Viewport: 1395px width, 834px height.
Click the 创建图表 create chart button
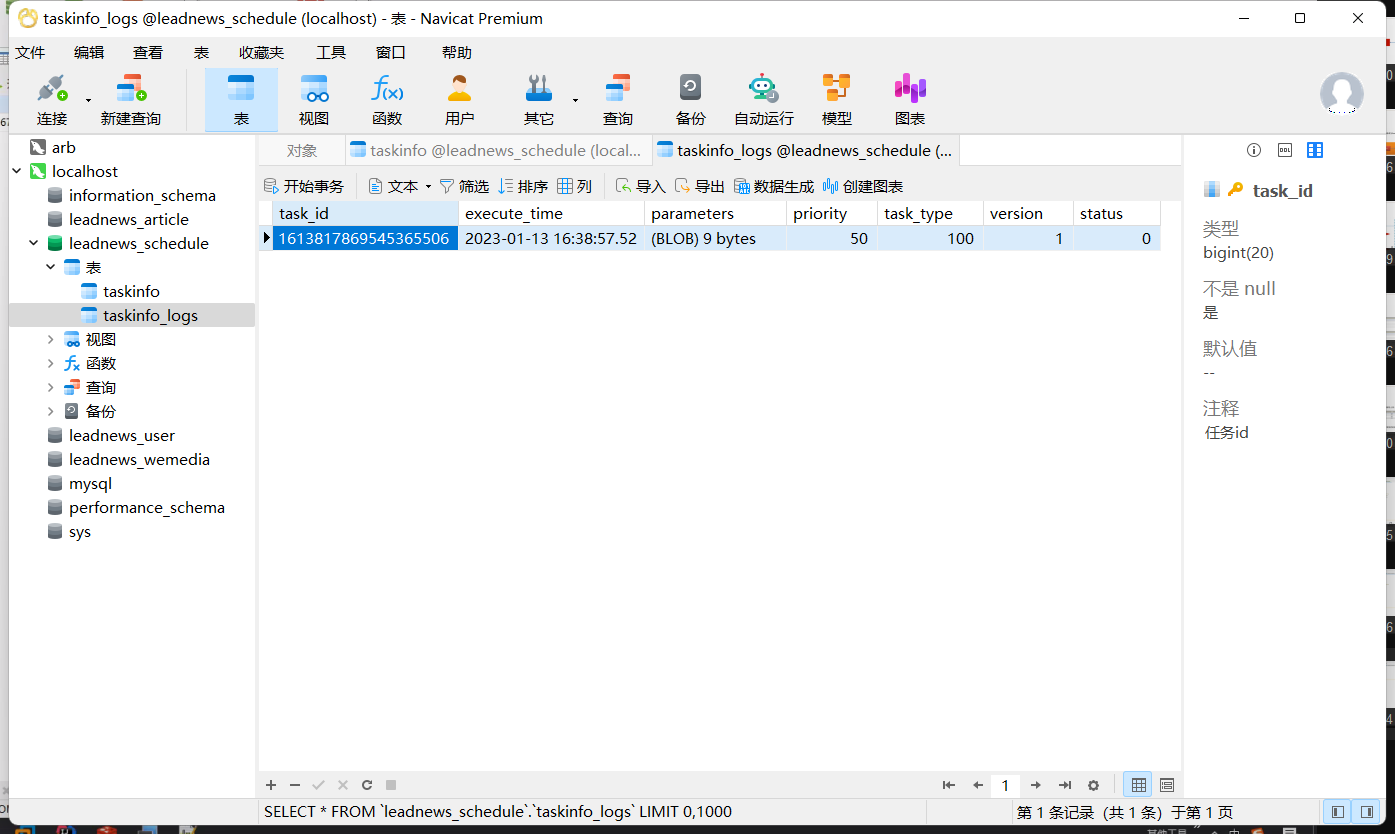[x=863, y=186]
